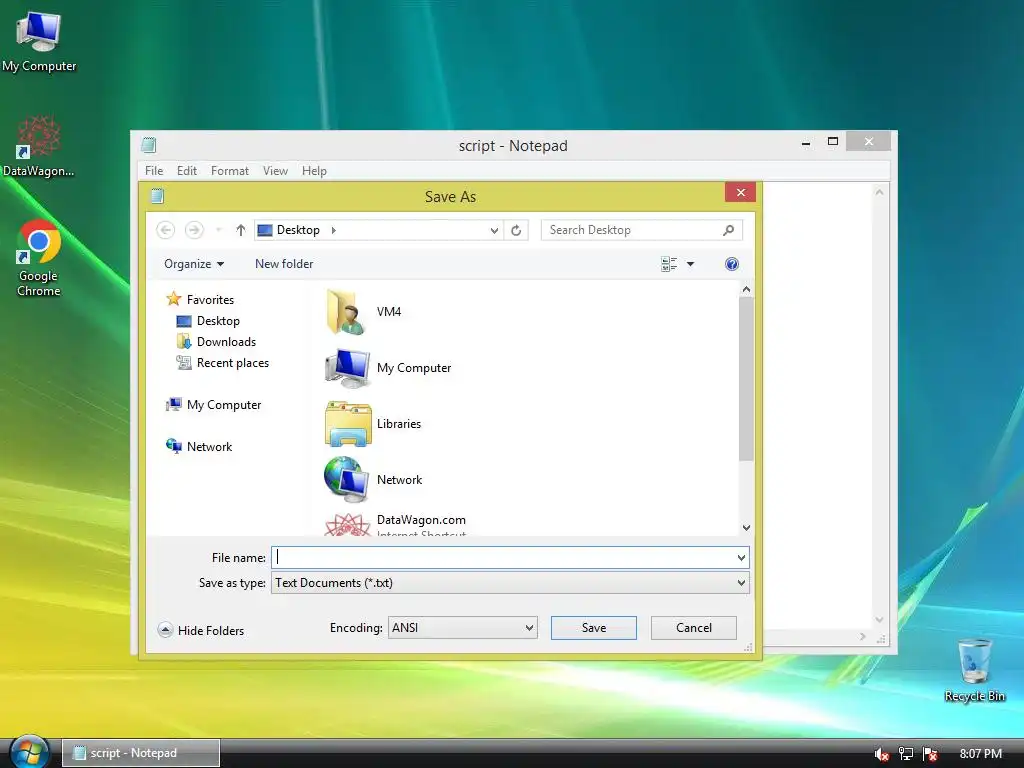Select the My Computer icon in file list
Viewport: 1024px width, 768px height.
348,368
